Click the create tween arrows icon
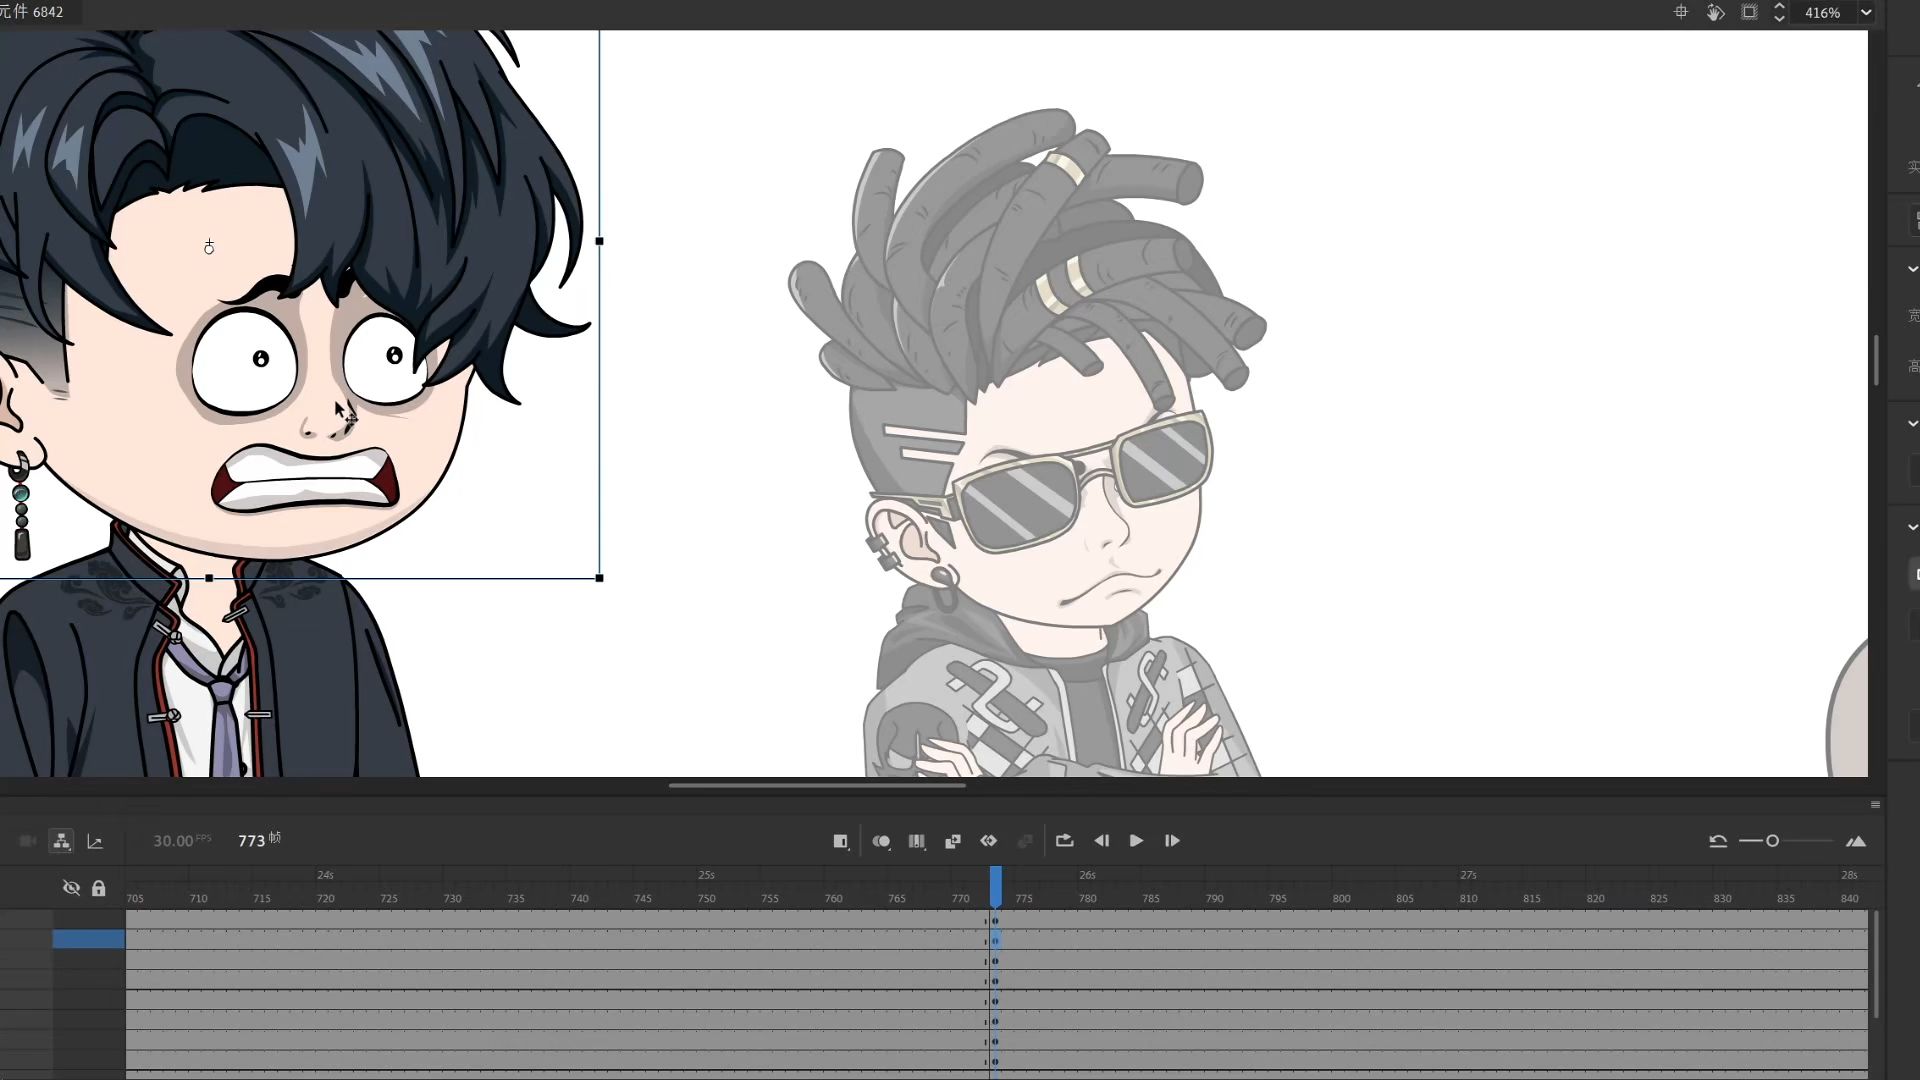The height and width of the screenshot is (1080, 1920). 989,841
